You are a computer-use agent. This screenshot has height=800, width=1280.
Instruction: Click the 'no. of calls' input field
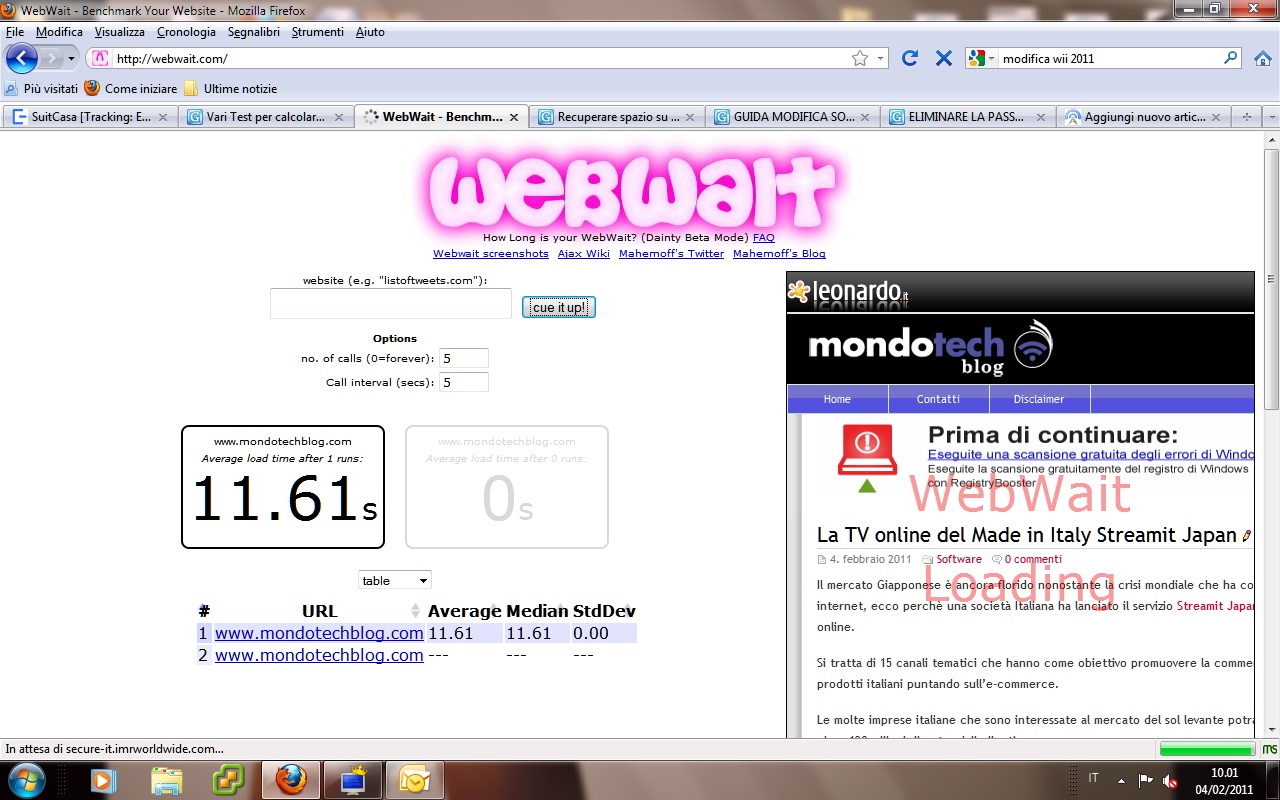(x=464, y=358)
